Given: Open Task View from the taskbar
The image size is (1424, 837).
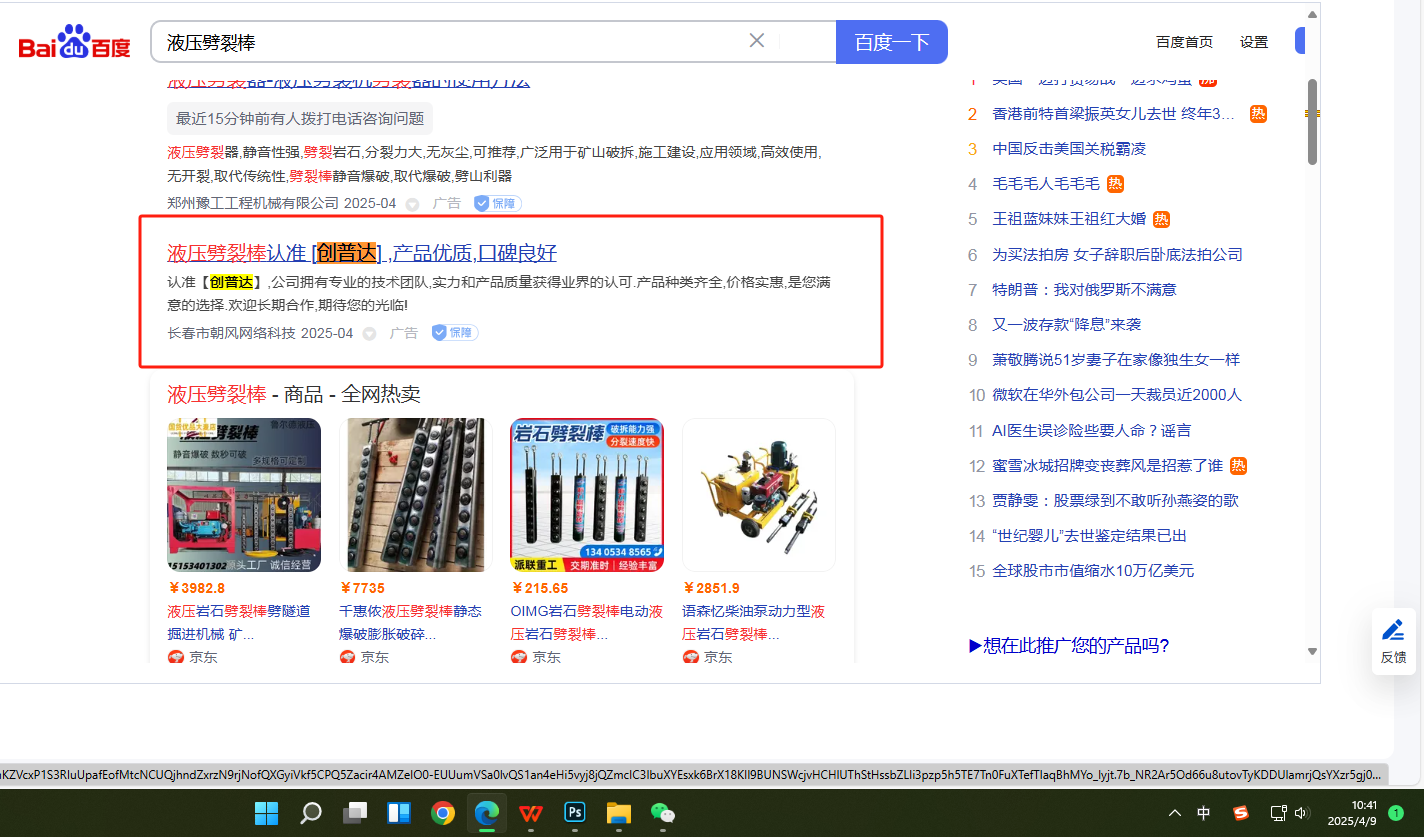Looking at the screenshot, I should tap(355, 813).
